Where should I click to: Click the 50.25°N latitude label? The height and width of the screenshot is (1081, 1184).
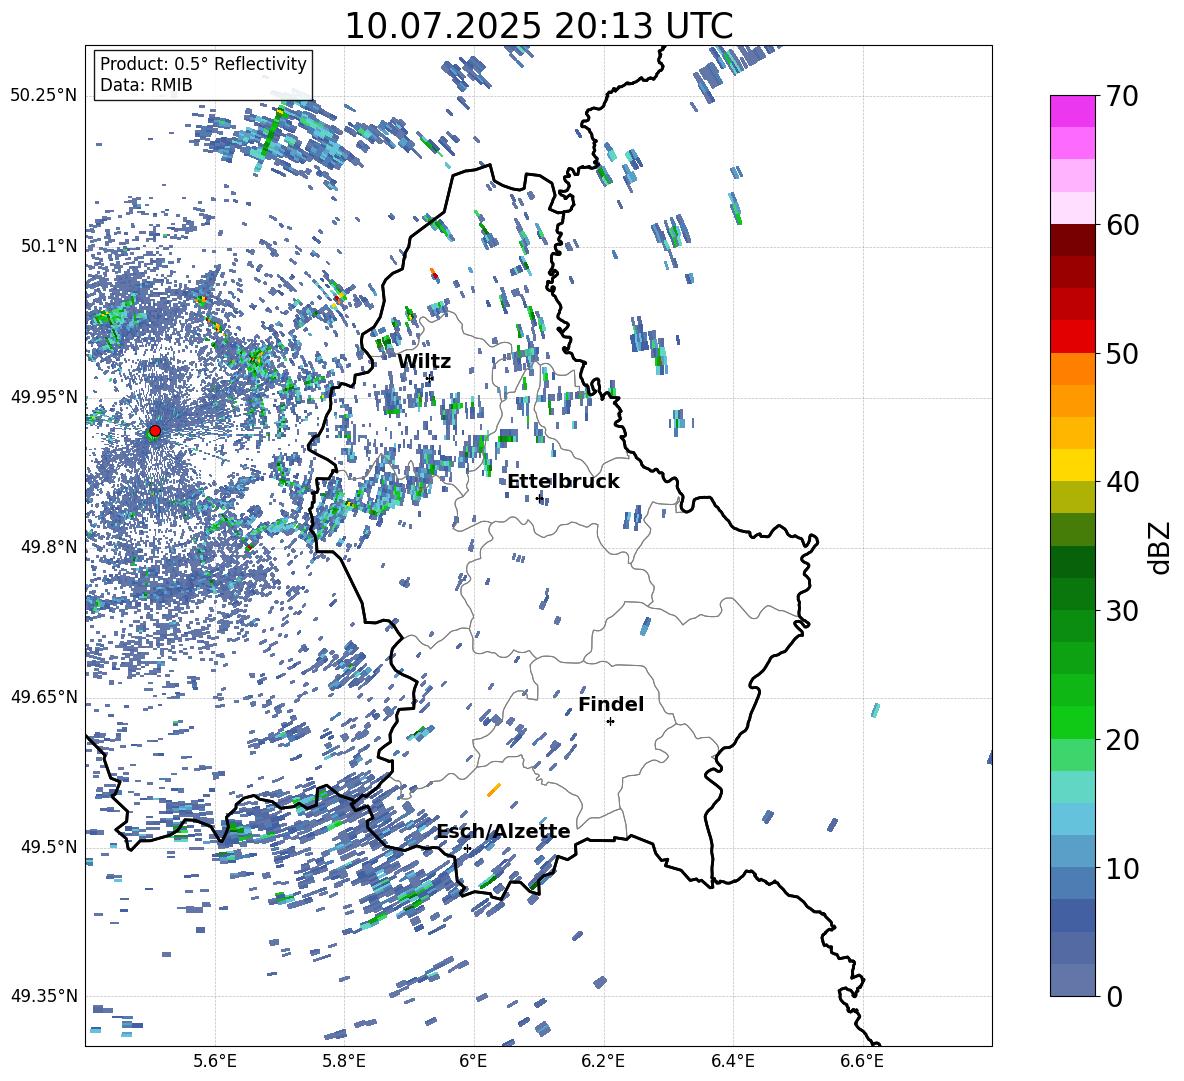(x=44, y=96)
